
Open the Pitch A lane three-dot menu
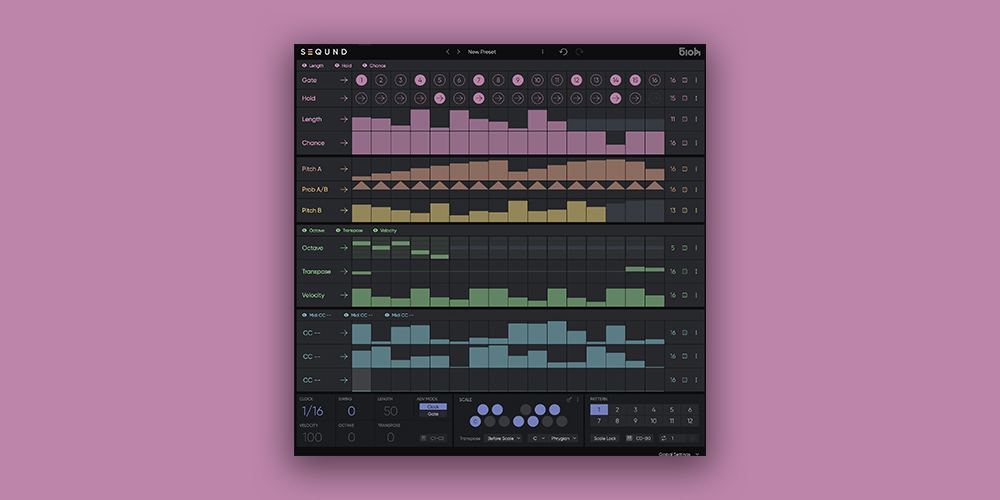tap(697, 169)
